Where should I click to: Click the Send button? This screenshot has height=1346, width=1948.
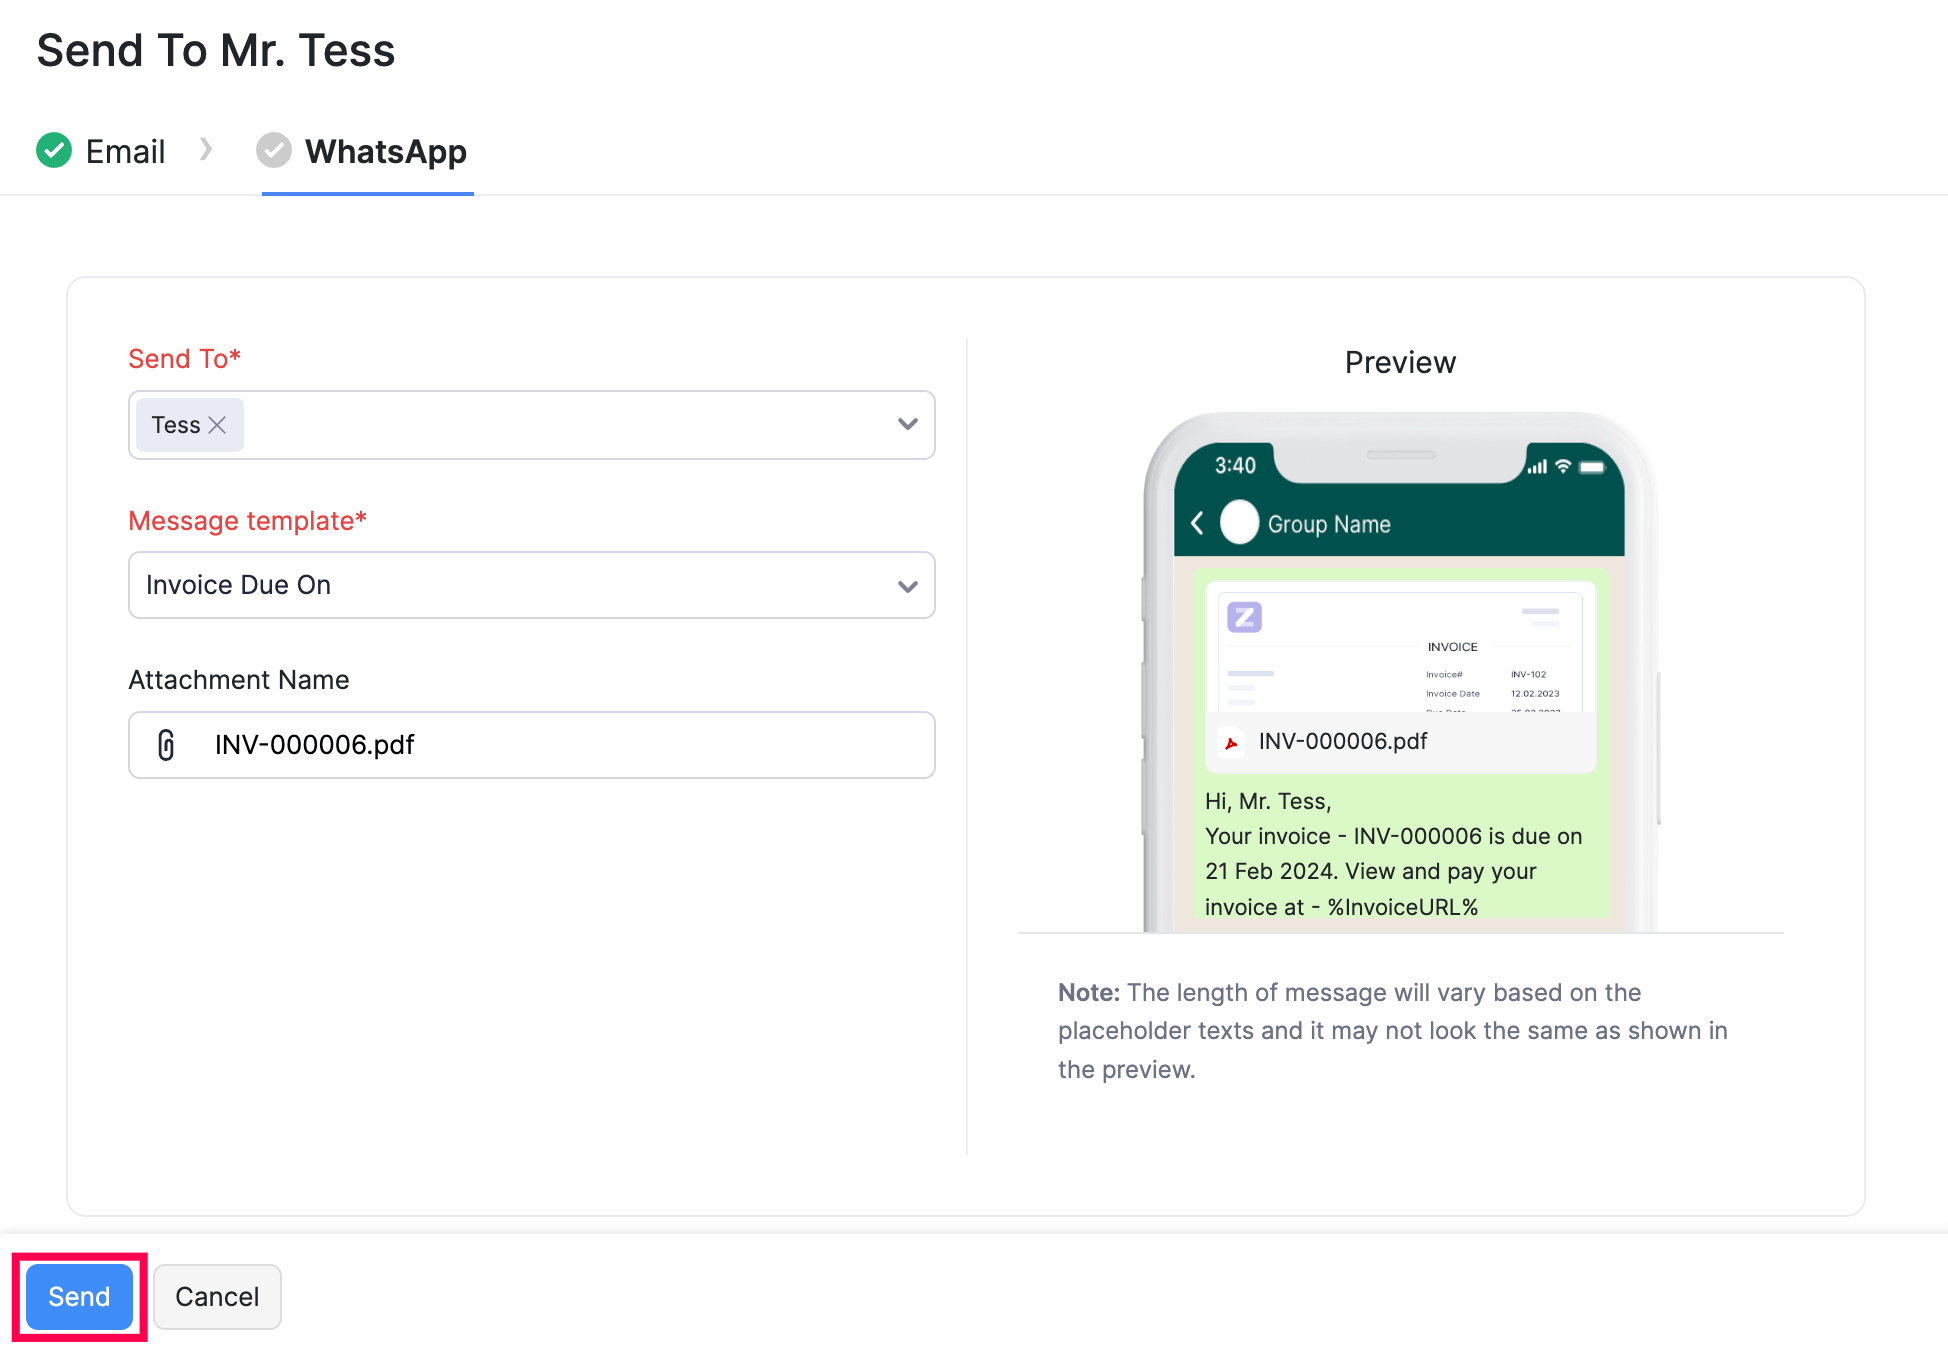point(78,1296)
